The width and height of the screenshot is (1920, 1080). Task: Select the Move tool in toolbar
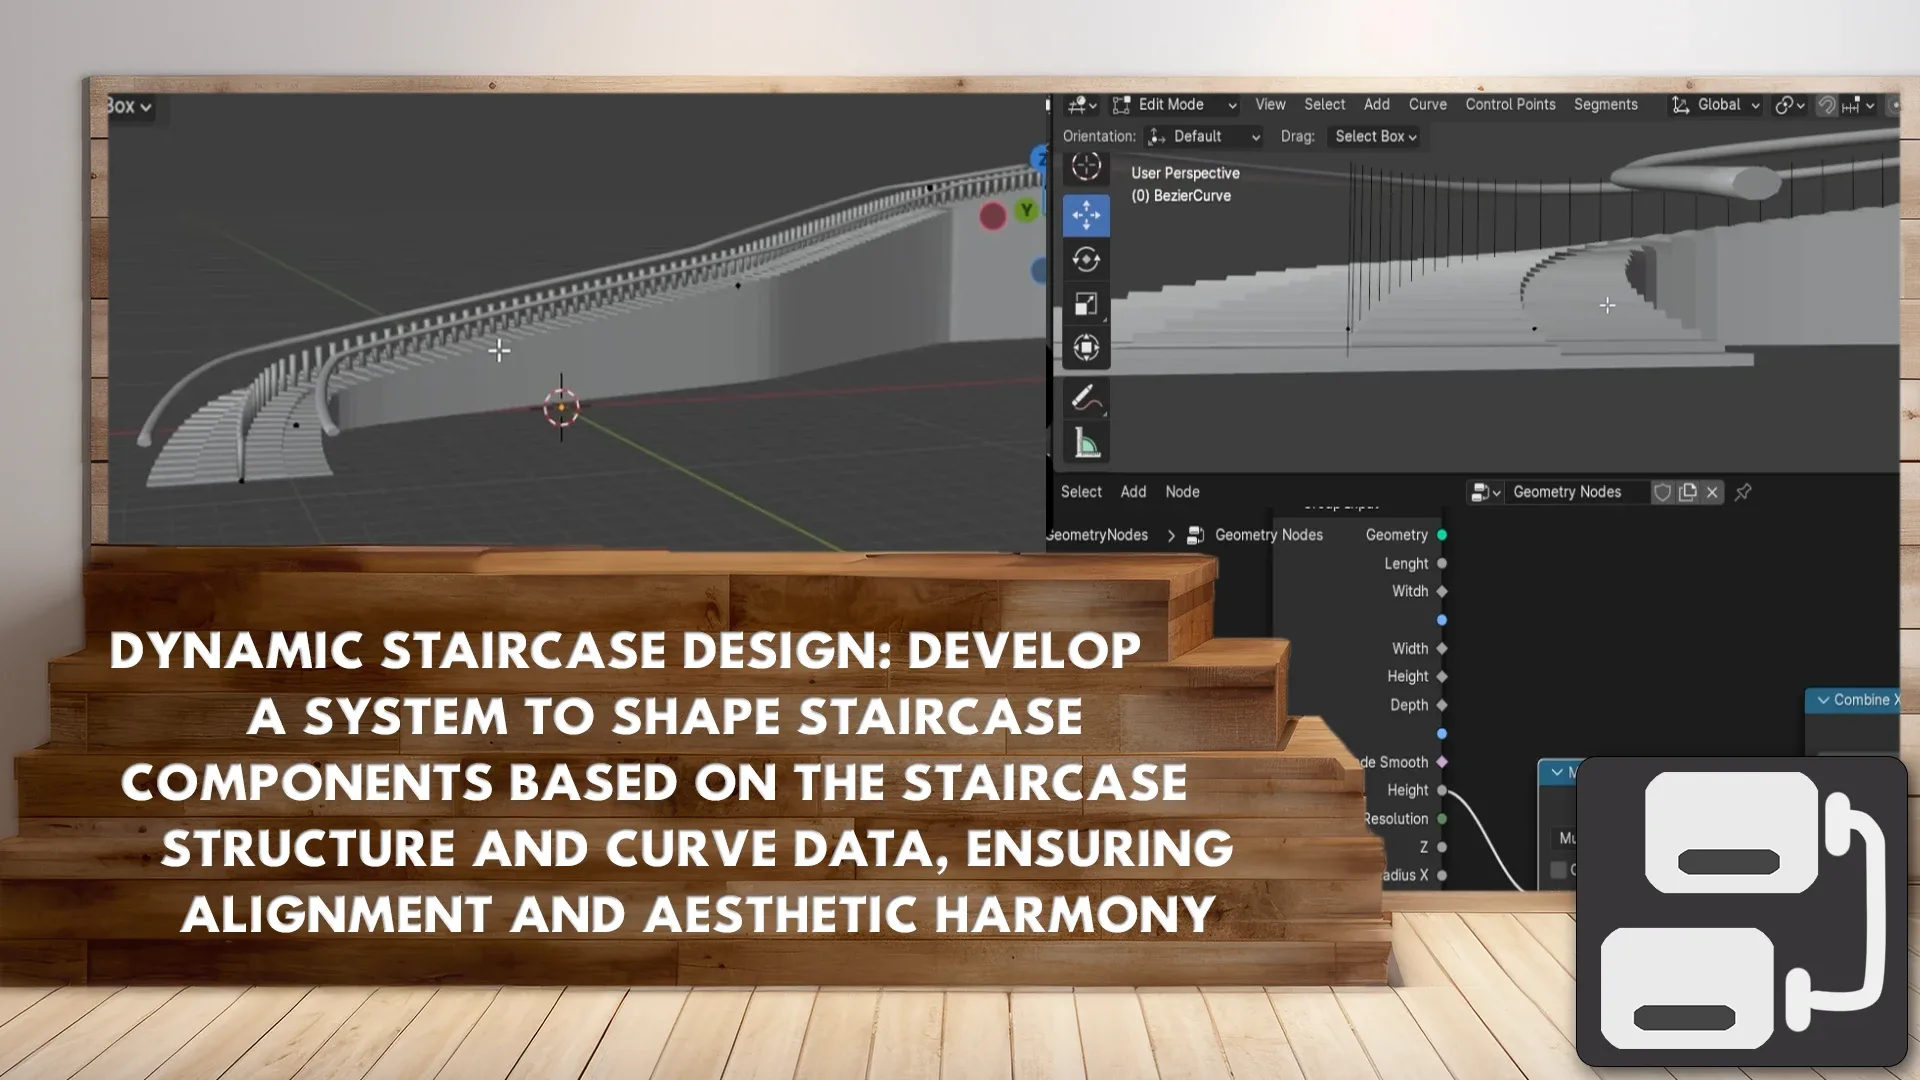1086,215
